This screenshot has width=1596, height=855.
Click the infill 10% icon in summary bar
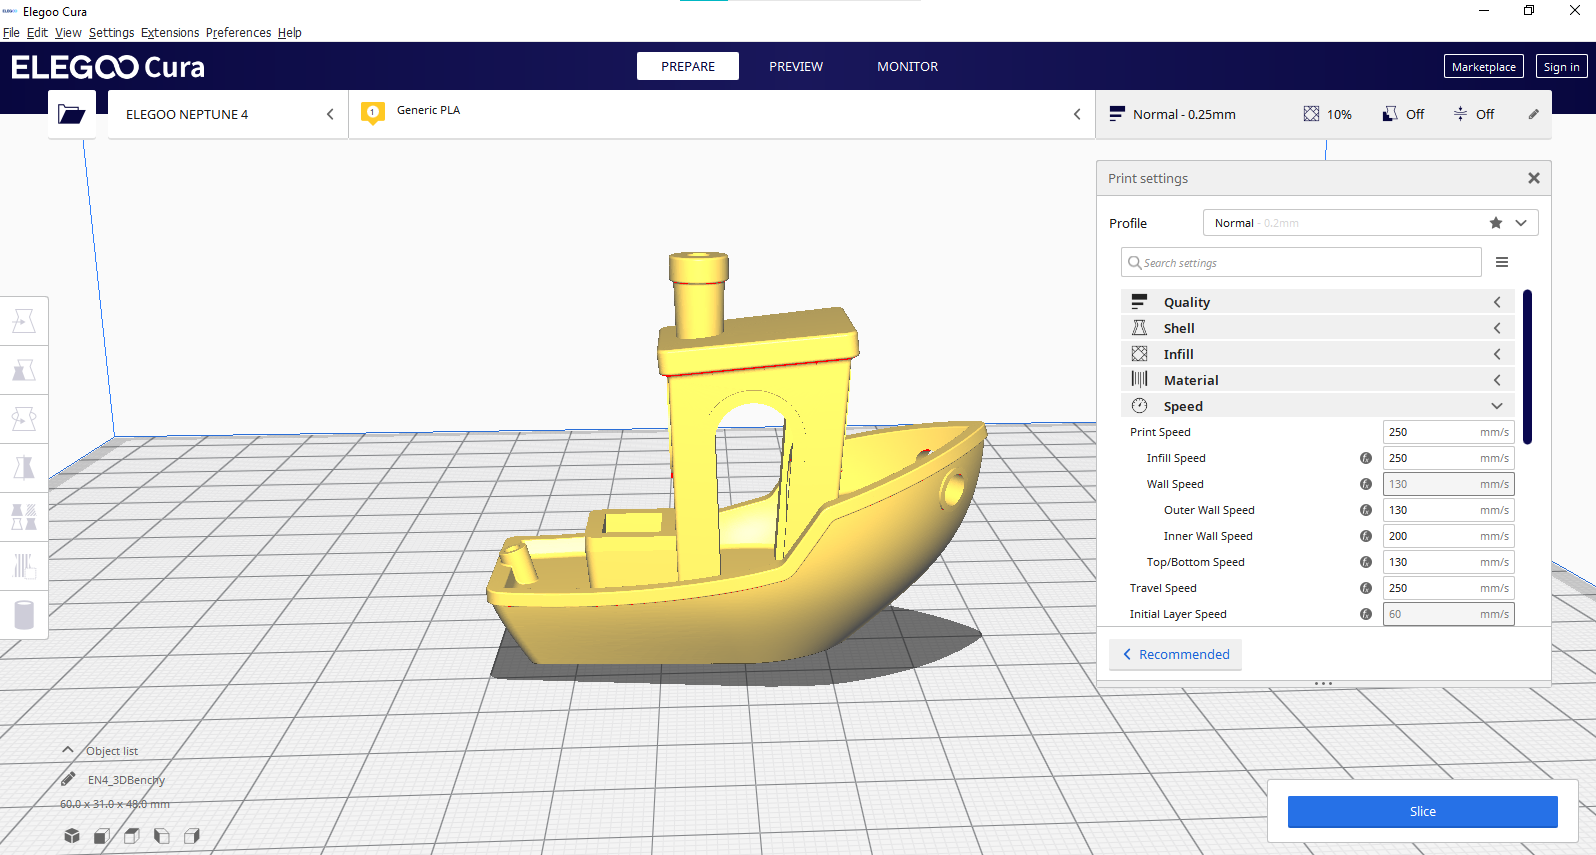(x=1311, y=114)
